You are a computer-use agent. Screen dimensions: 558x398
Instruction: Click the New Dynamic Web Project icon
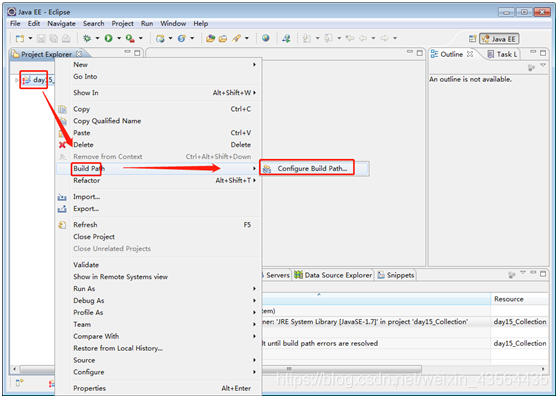pyautogui.click(x=160, y=38)
